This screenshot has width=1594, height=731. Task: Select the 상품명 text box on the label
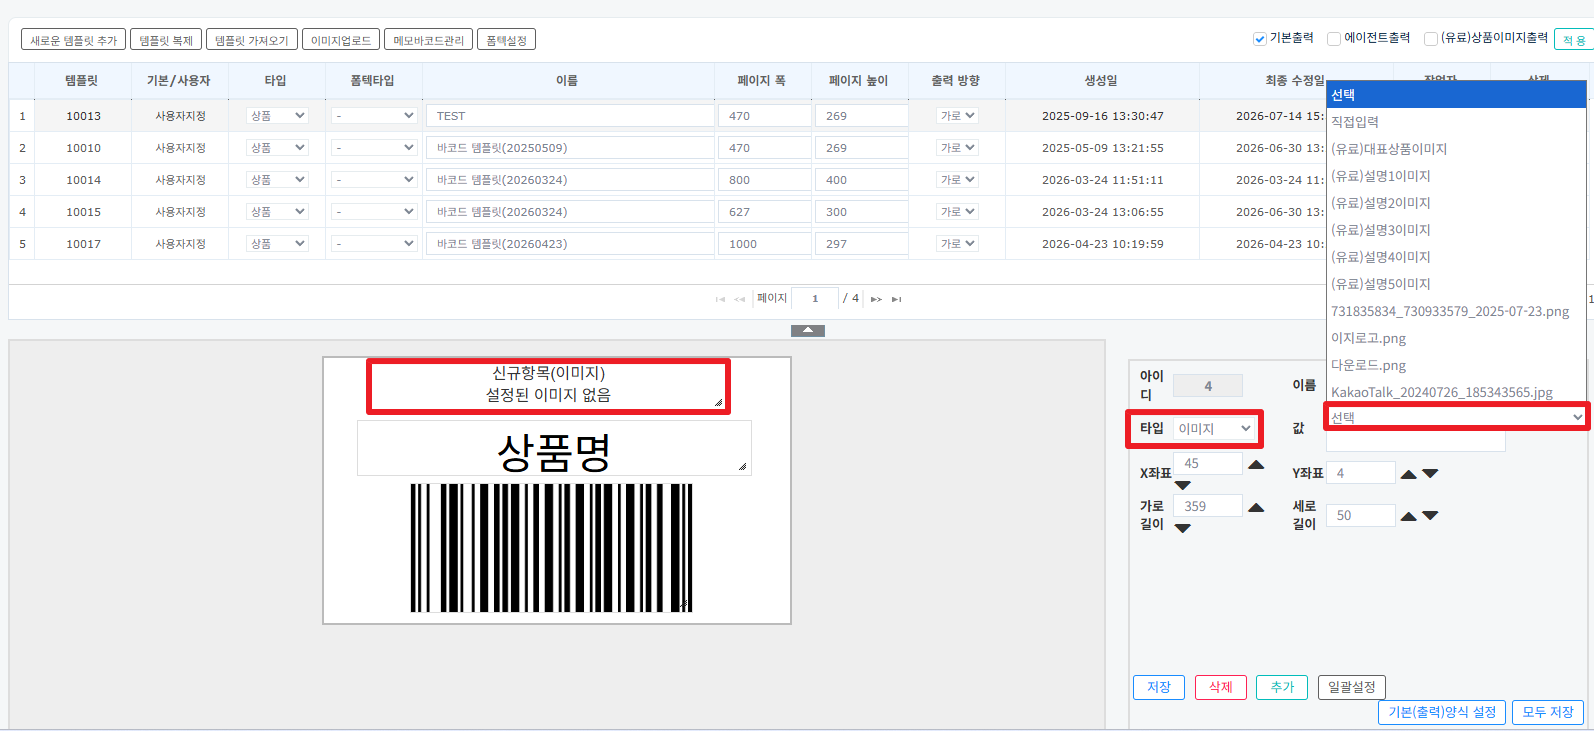tap(554, 448)
